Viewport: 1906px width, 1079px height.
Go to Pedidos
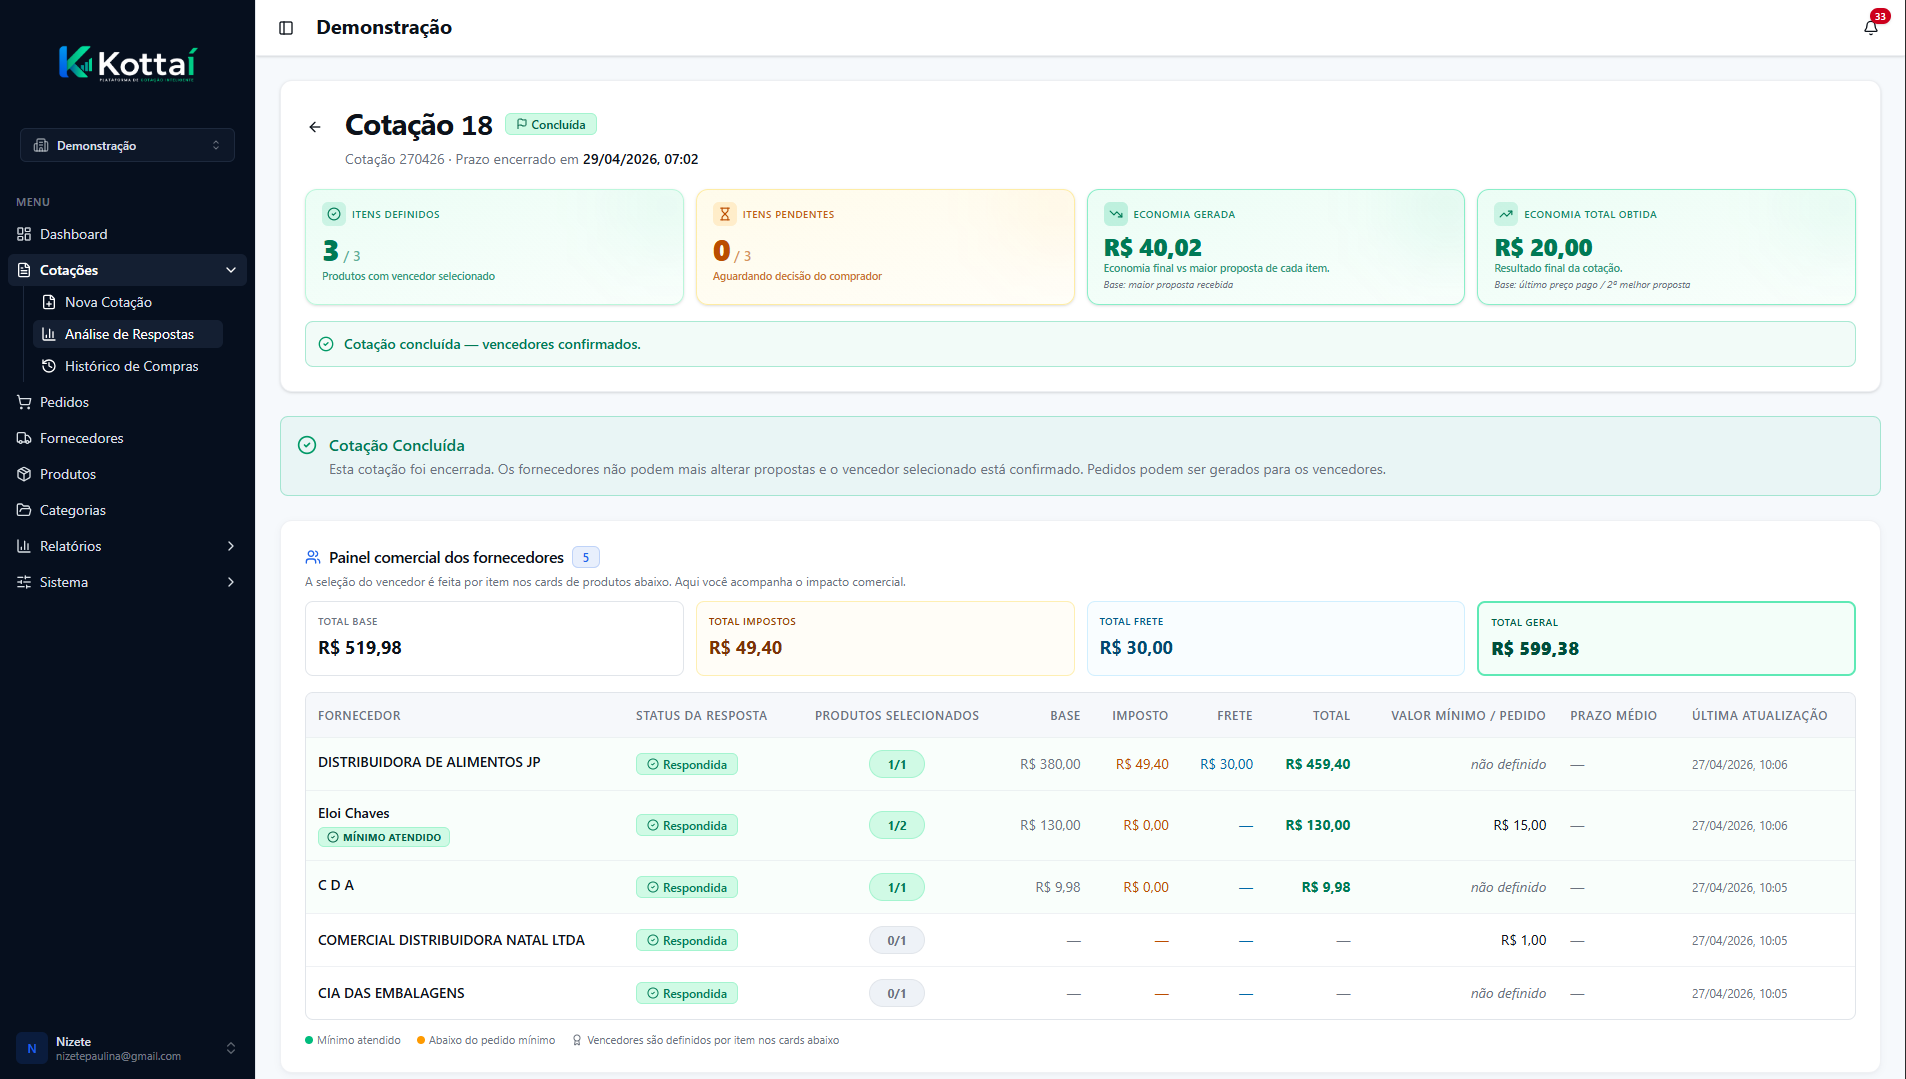(127, 402)
